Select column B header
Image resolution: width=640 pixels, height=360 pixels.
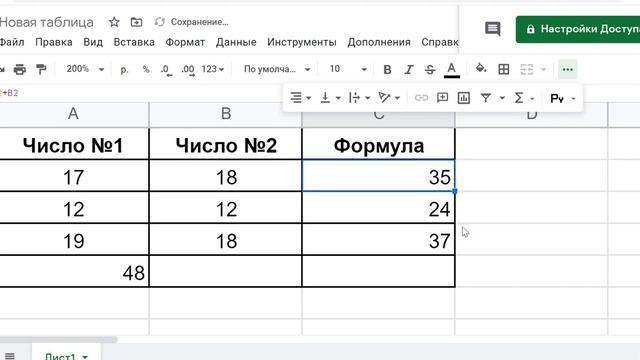[226, 114]
